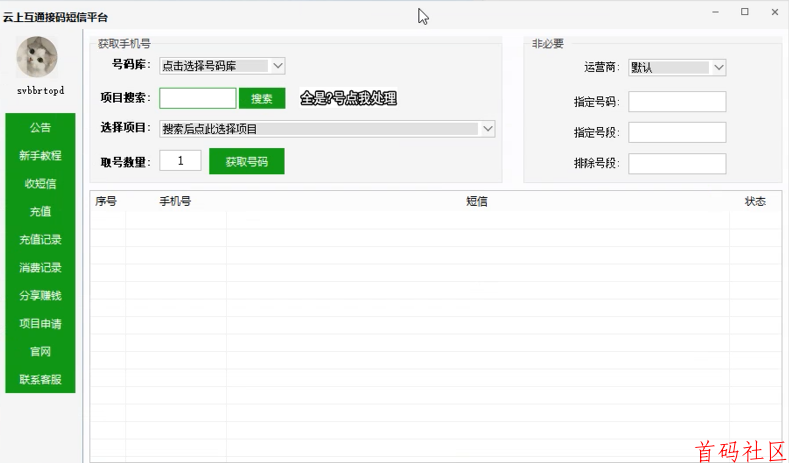Screen dimensions: 789x463
Task: View 充值记录 in sidebar
Action: [x=40, y=240]
